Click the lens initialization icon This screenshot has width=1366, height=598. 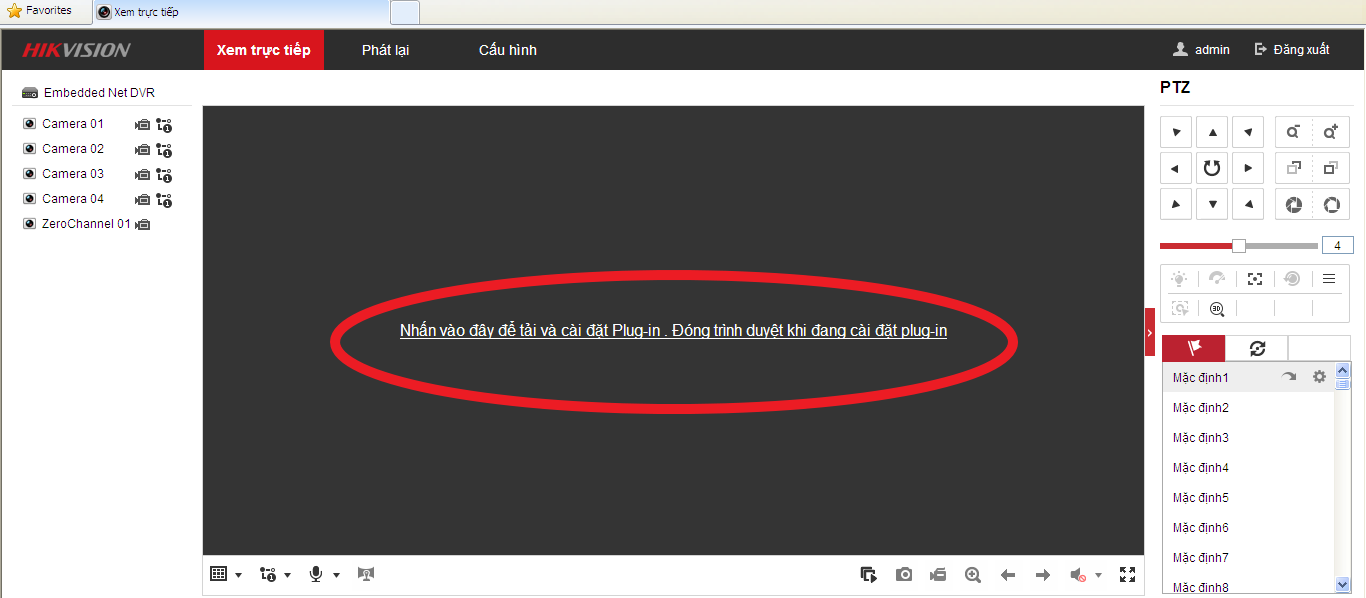(1292, 279)
